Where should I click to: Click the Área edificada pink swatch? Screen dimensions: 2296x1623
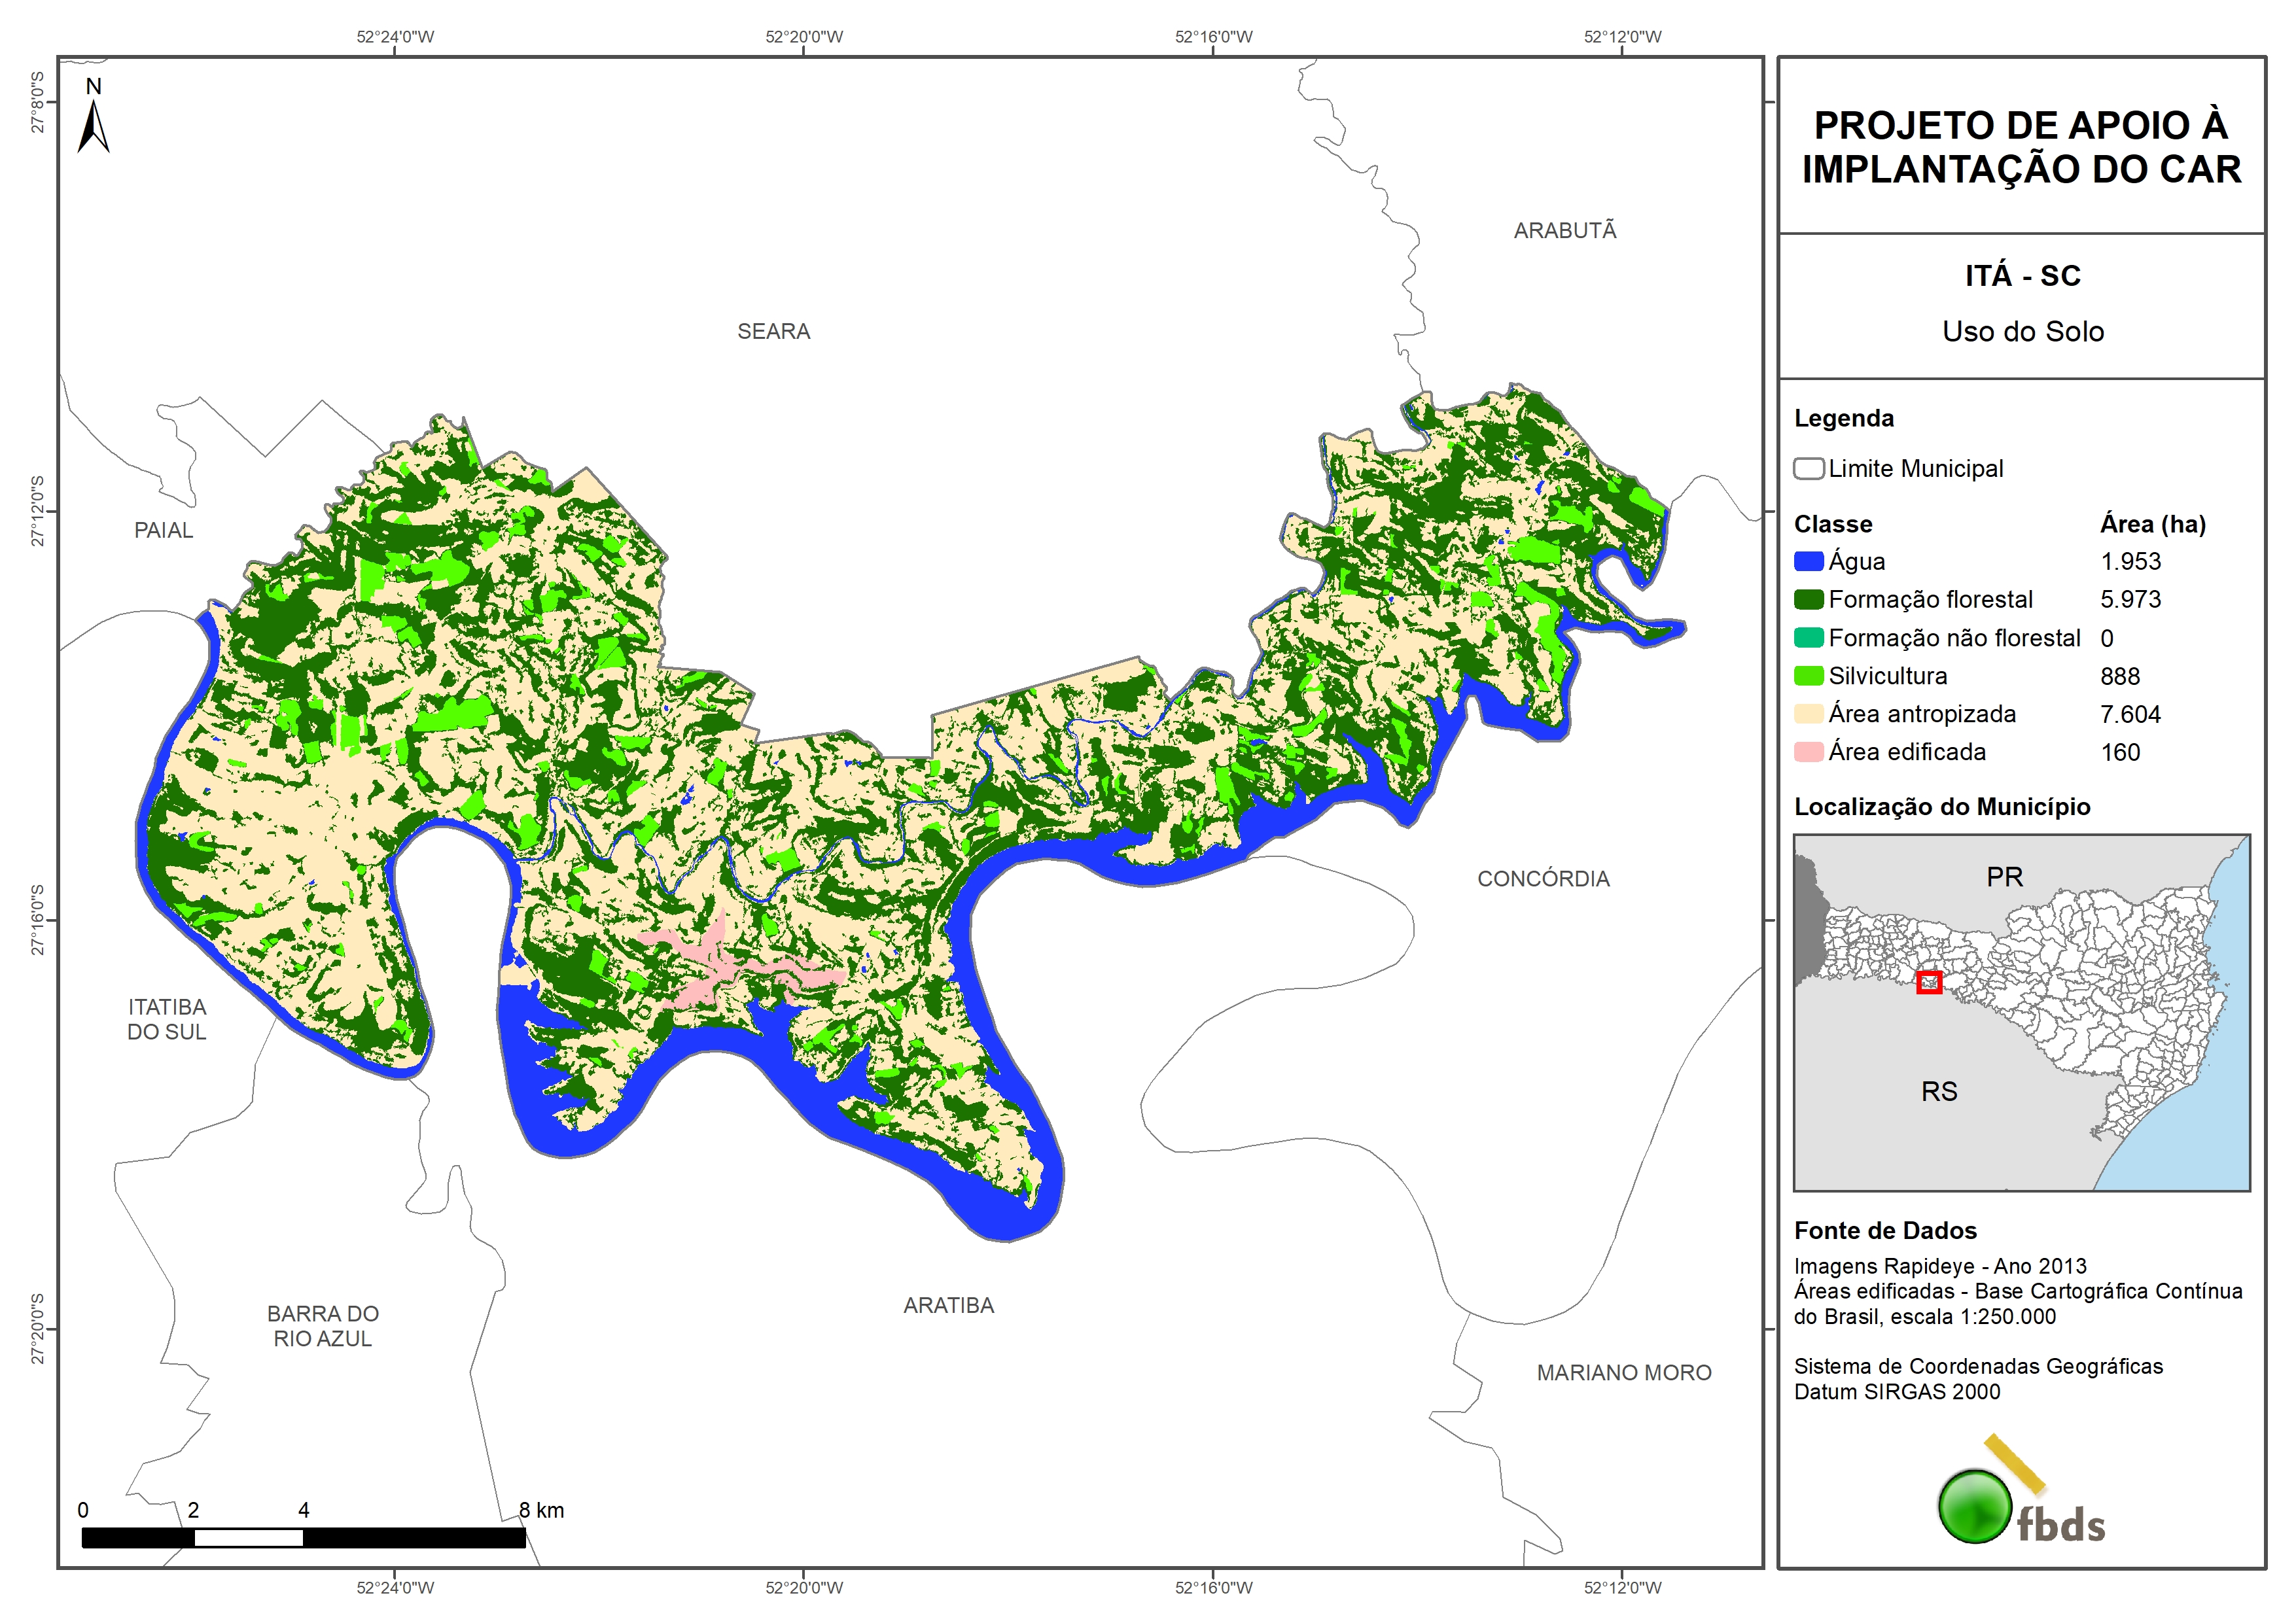tap(1808, 752)
